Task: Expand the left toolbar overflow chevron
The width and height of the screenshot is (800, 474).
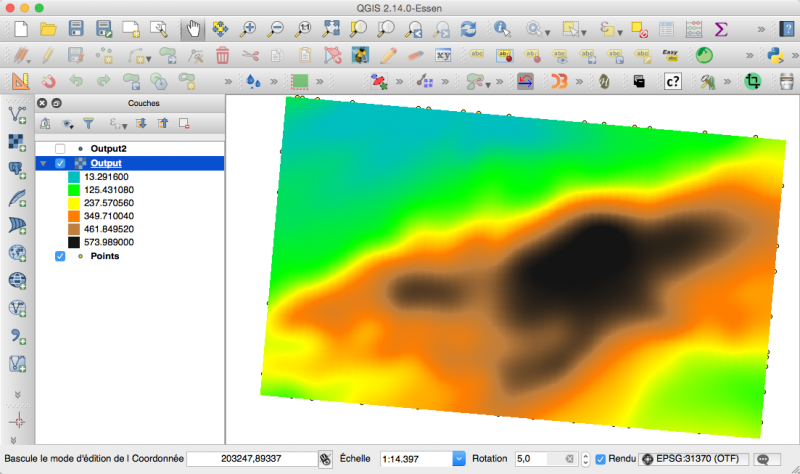Action: [17, 394]
